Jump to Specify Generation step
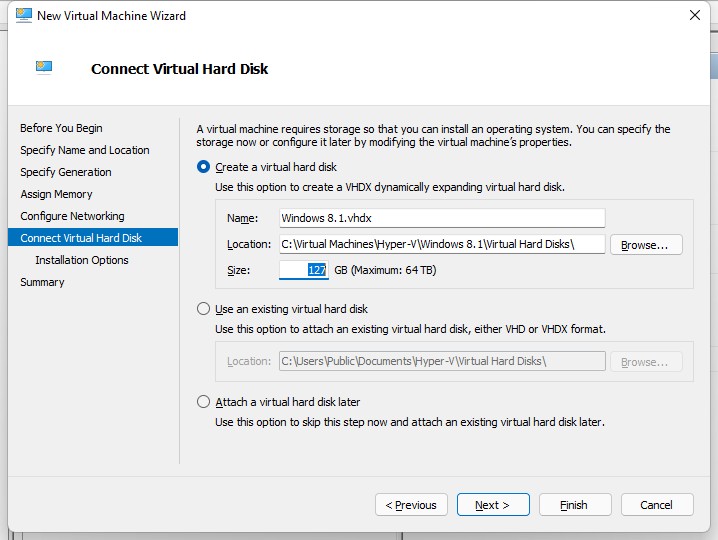The width and height of the screenshot is (718, 540). (x=66, y=172)
